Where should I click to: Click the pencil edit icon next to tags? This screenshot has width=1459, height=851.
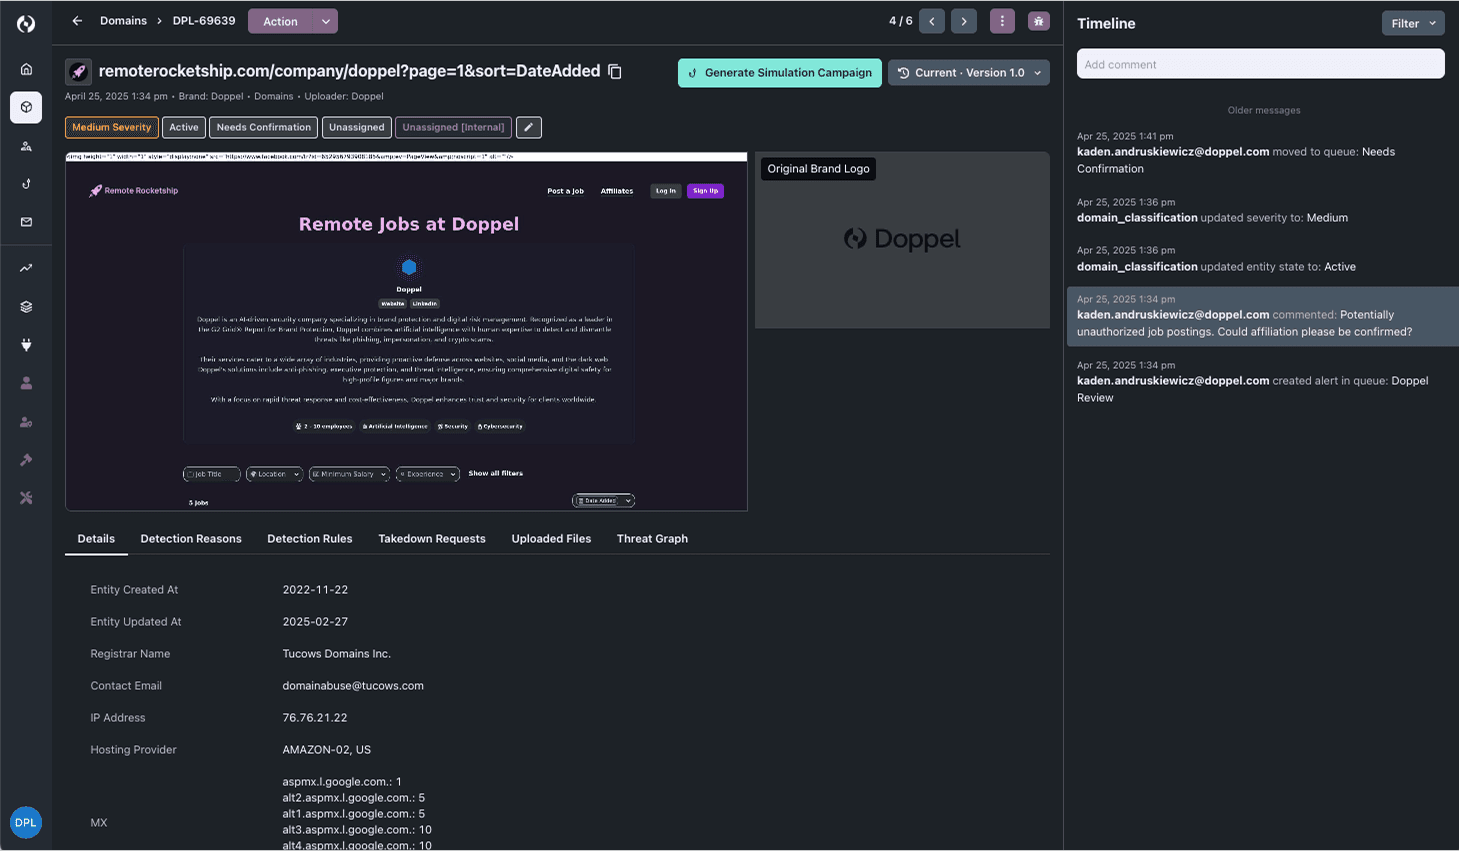coord(529,127)
